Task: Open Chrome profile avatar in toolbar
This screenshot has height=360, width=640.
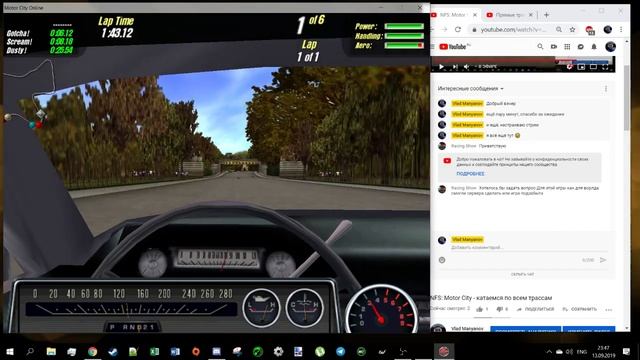Action: click(x=607, y=29)
